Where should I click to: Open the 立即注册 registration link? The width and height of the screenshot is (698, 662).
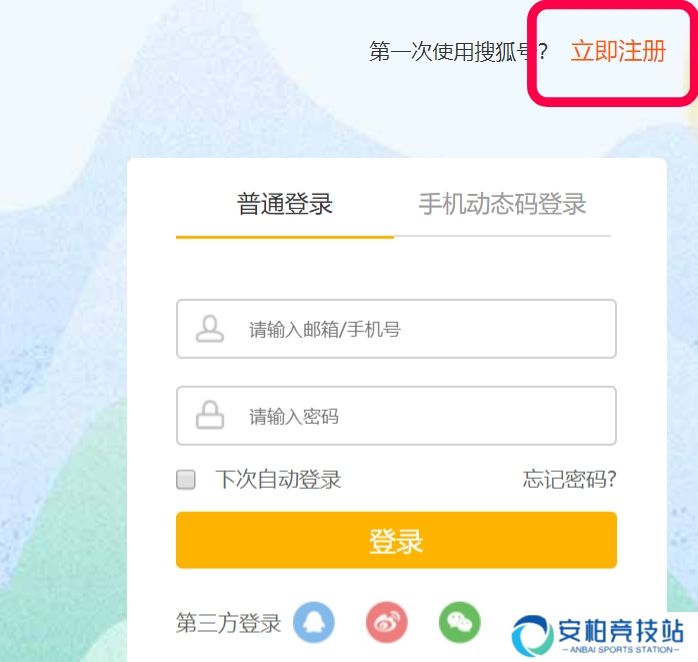(x=618, y=51)
